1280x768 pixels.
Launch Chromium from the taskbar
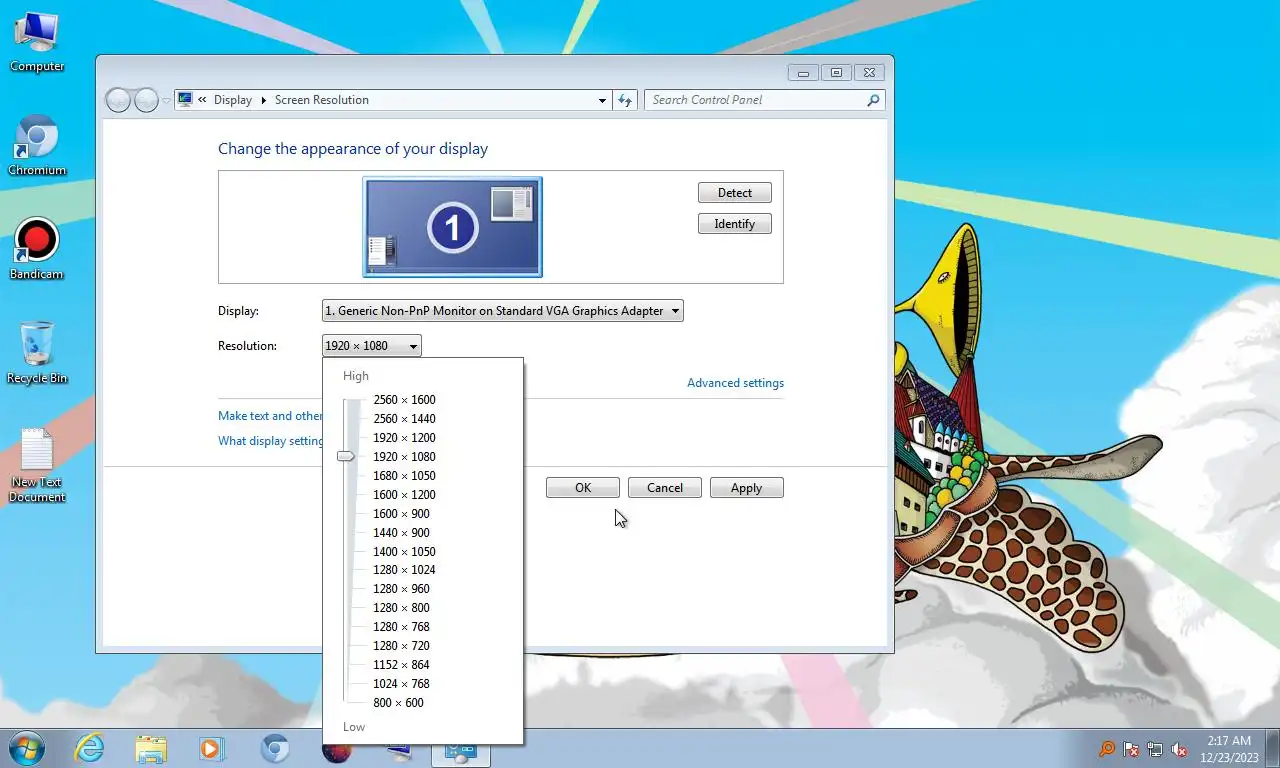click(275, 748)
